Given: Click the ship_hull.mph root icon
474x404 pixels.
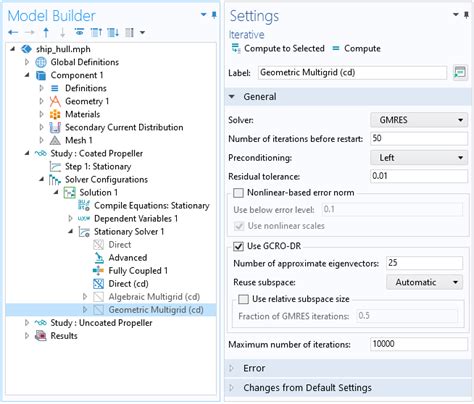Looking at the screenshot, I should click(x=26, y=49).
